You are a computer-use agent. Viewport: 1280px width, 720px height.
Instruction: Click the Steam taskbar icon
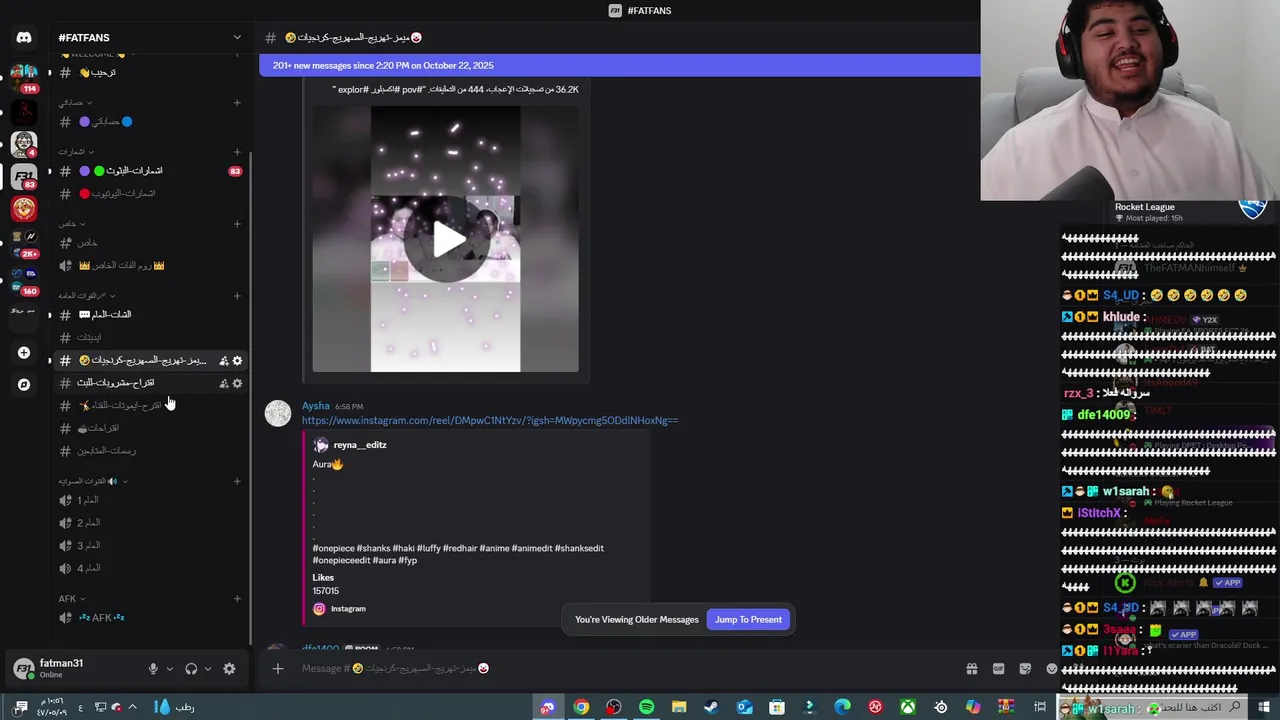point(711,707)
